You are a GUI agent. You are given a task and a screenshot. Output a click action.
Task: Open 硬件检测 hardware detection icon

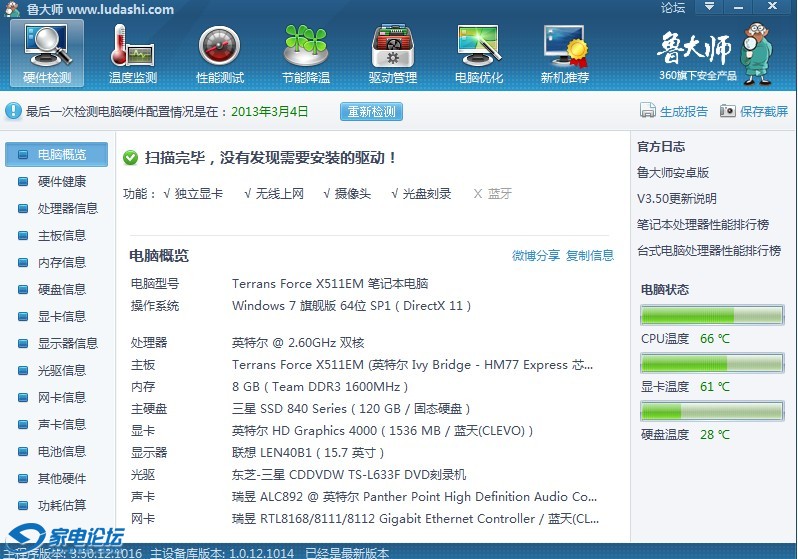47,53
